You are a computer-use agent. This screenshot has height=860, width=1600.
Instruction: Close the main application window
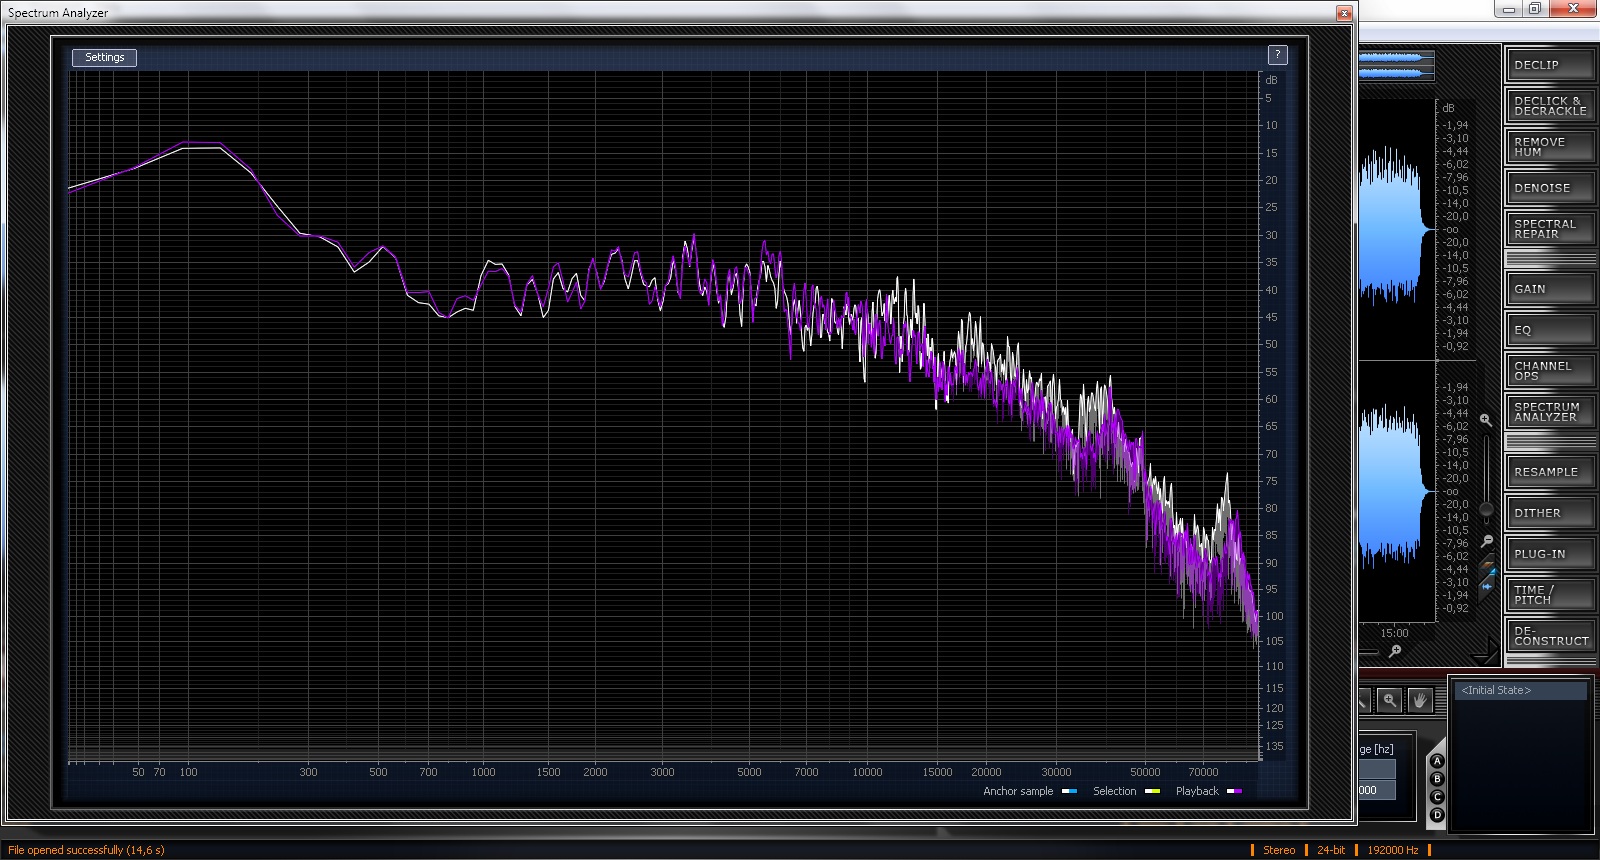coord(1573,9)
